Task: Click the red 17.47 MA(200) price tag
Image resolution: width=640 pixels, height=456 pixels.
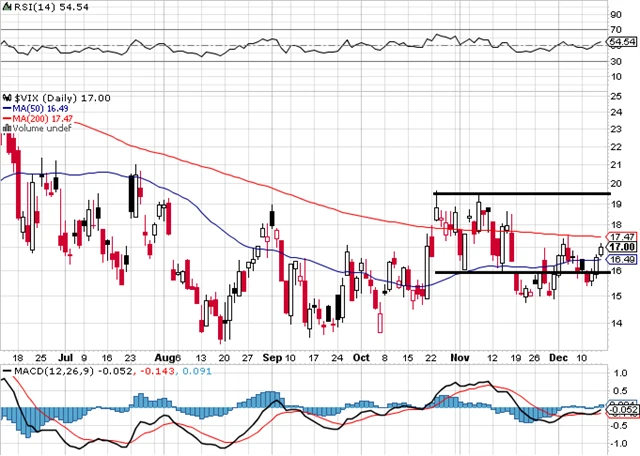Action: pyautogui.click(x=623, y=235)
